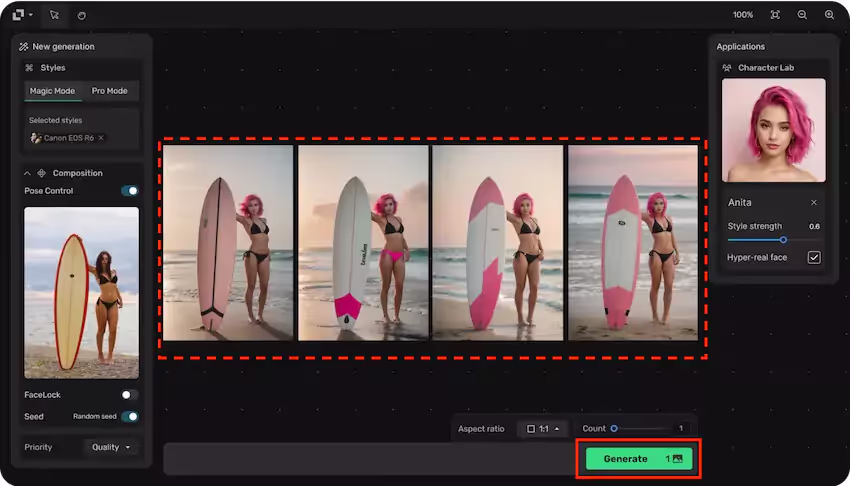Screen dimensions: 850x486
Task: Click the Applications panel header
Action: pyautogui.click(x=740, y=47)
